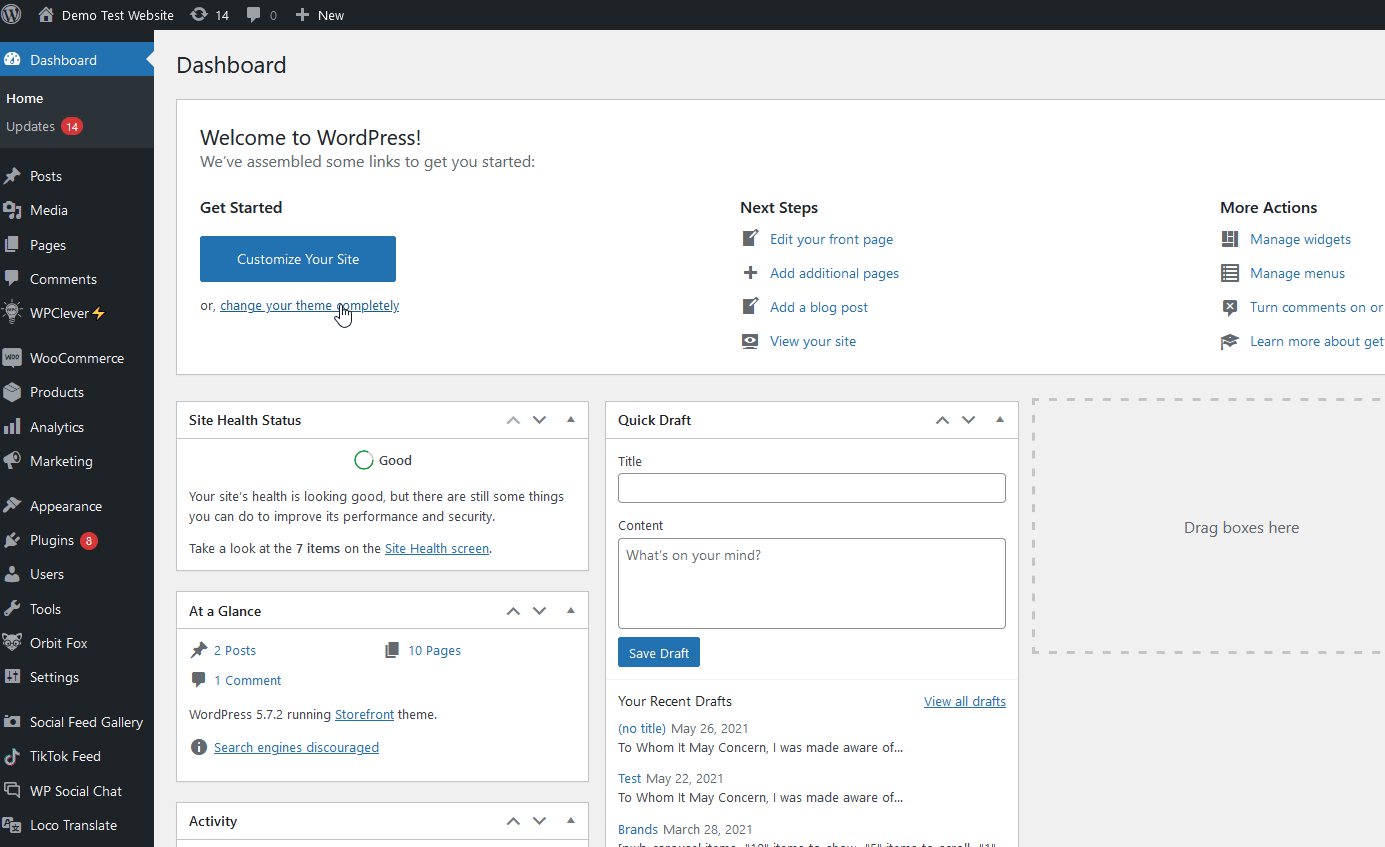1385x847 pixels.
Task: Open the View all drafts link
Action: pyautogui.click(x=965, y=701)
